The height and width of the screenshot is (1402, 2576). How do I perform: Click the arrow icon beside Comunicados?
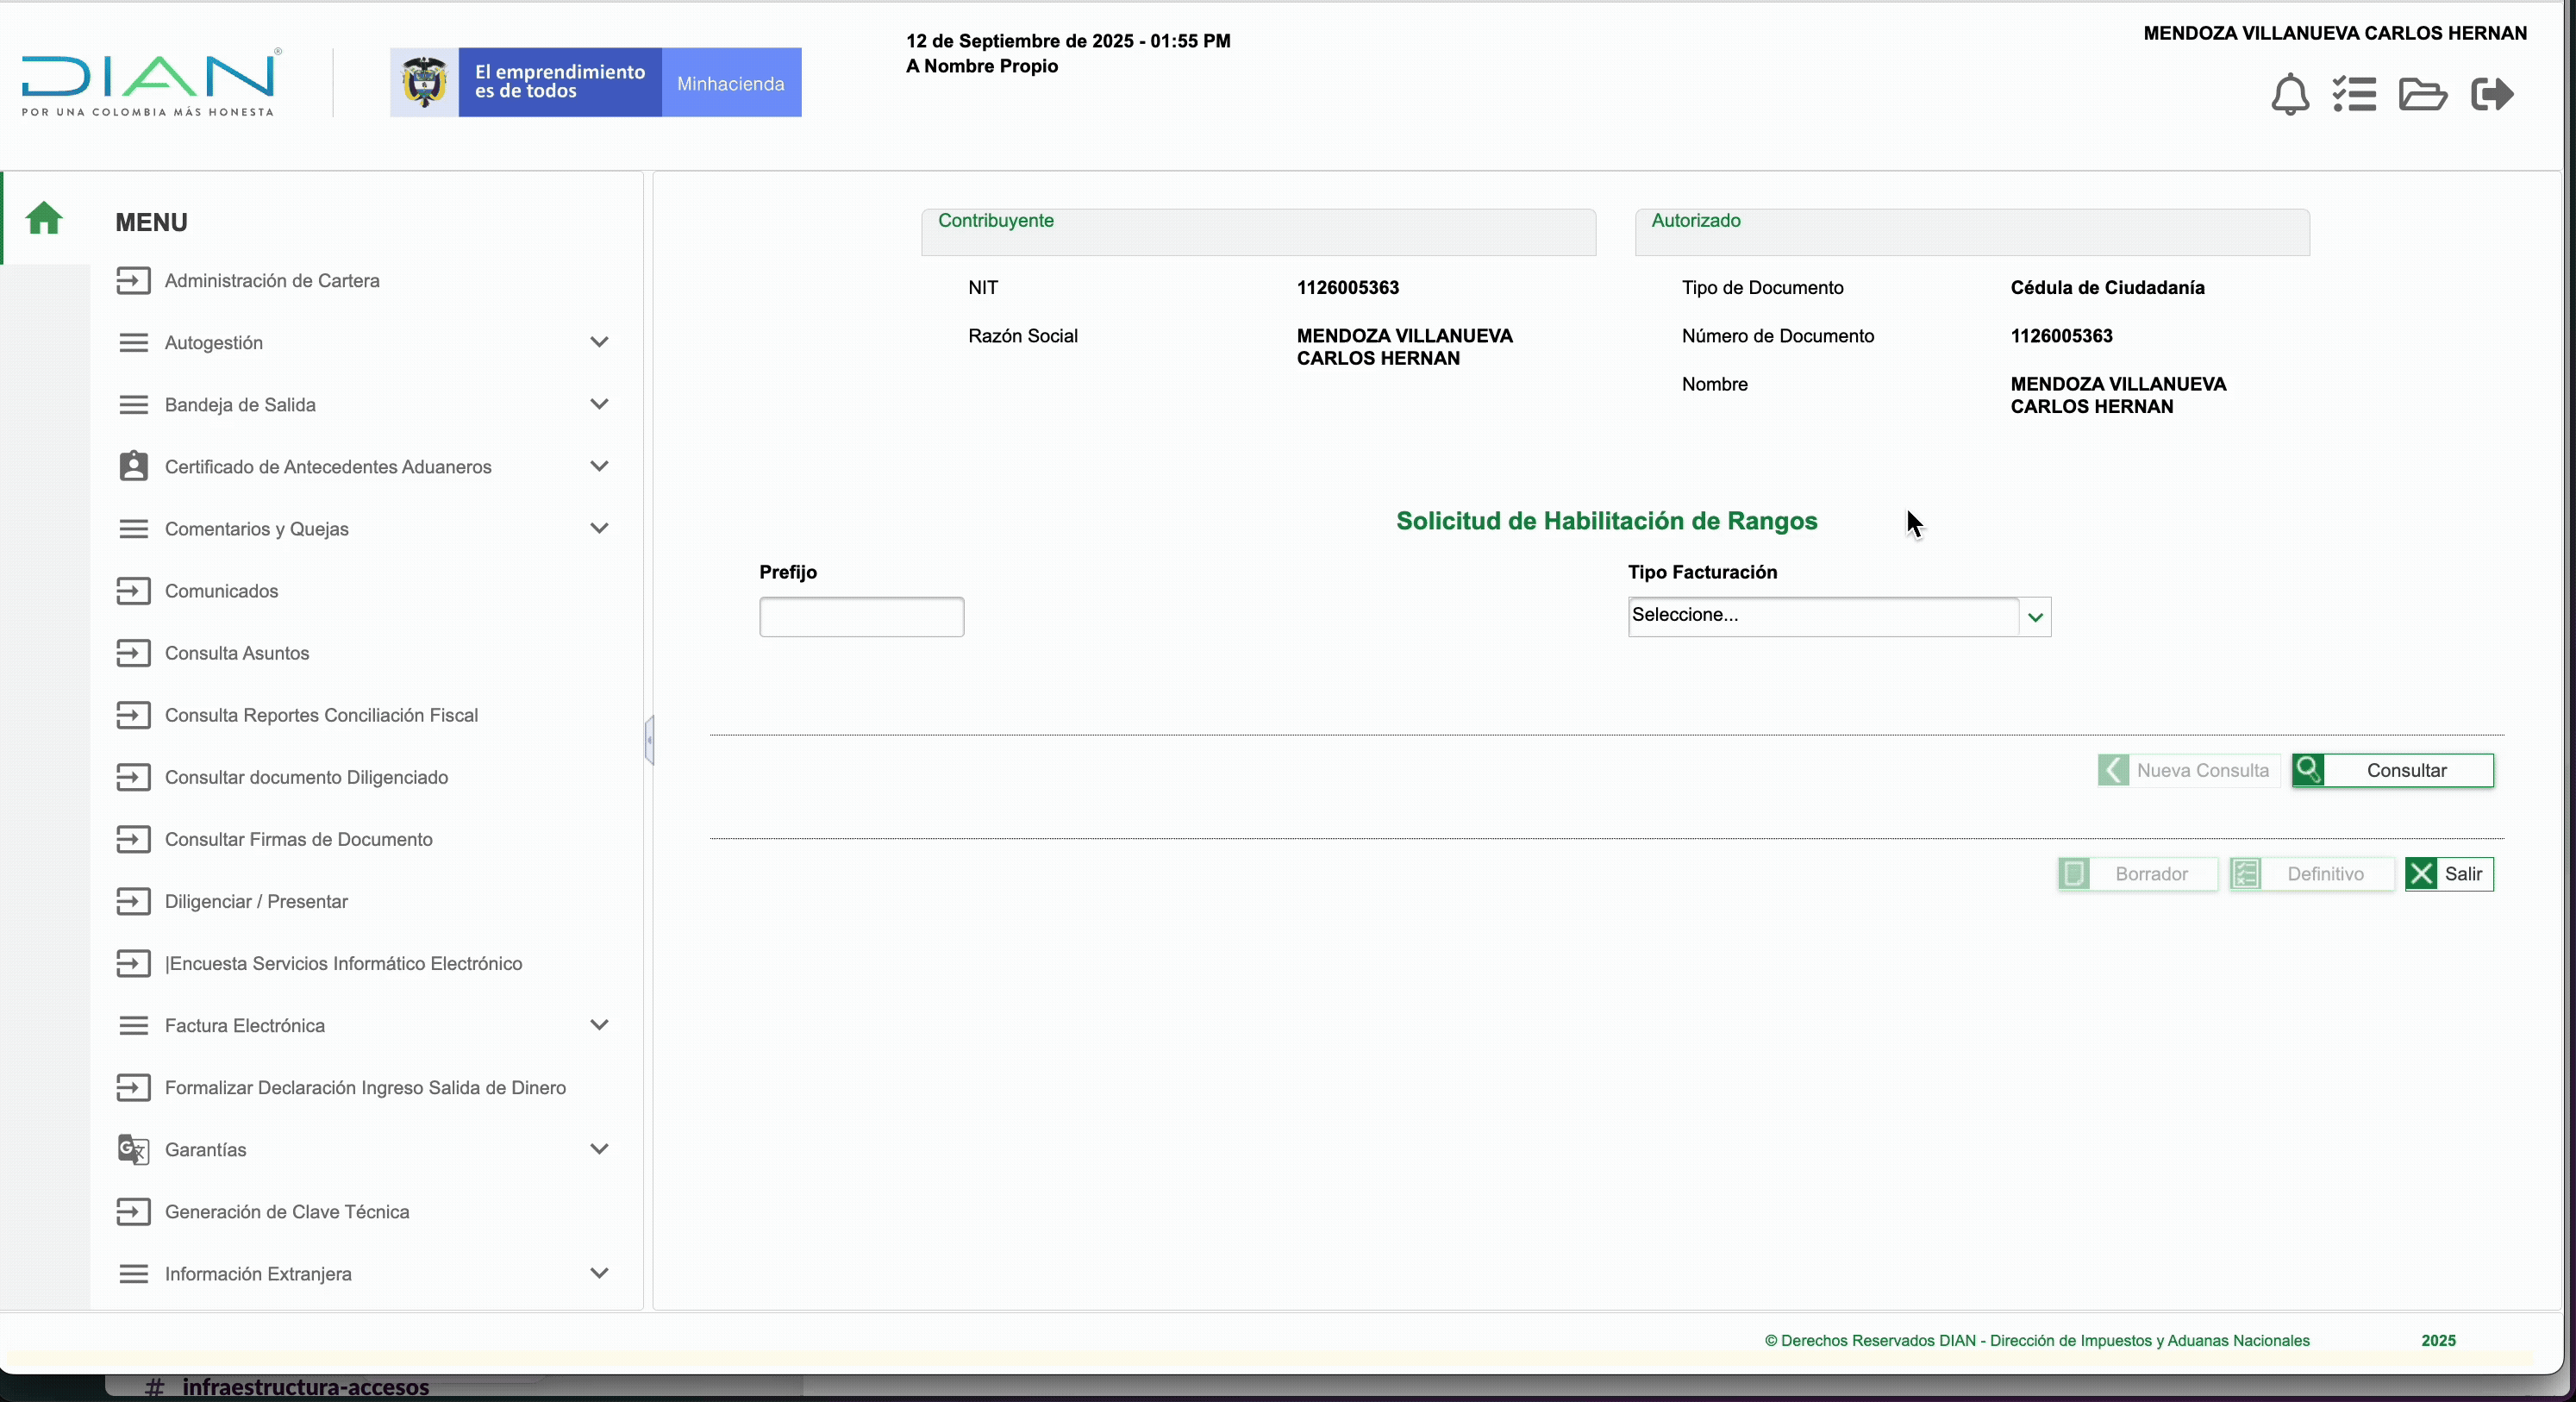(133, 591)
